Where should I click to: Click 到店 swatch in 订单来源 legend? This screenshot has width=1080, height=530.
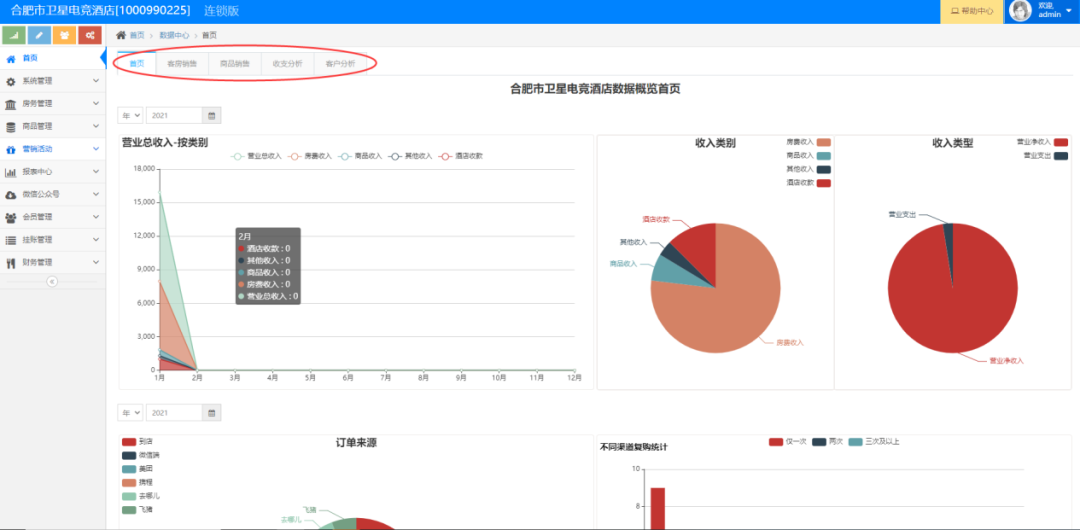pos(129,441)
